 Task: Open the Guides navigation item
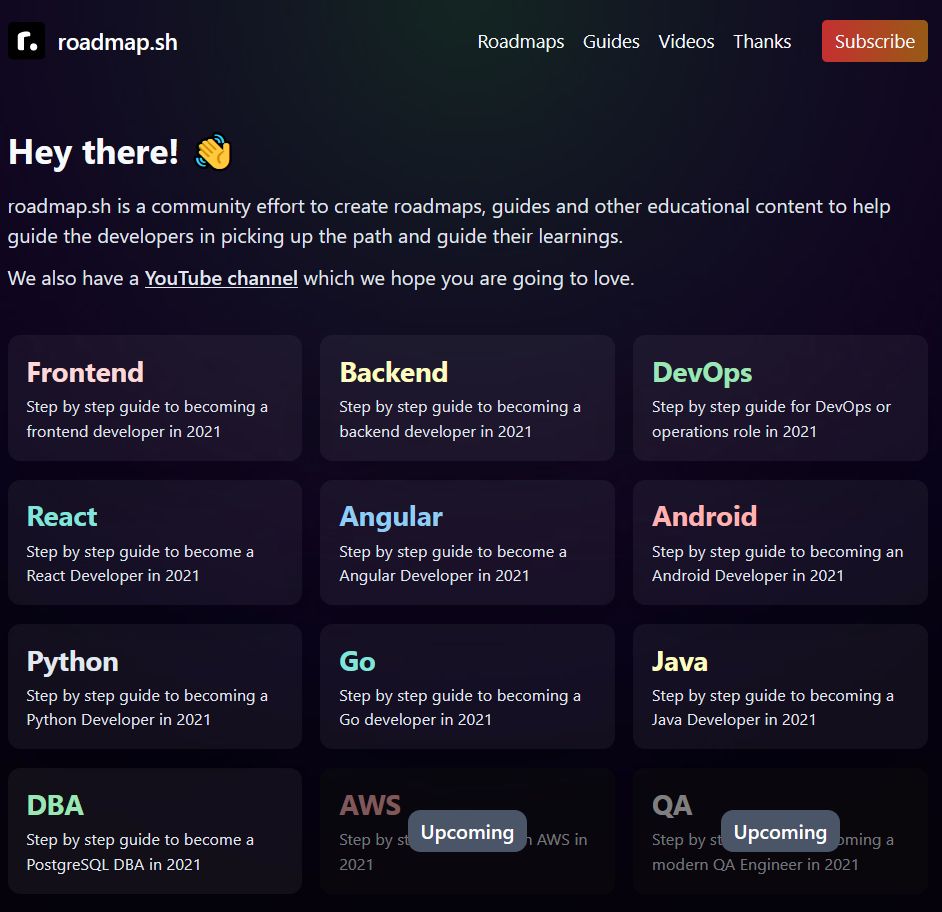tap(611, 42)
